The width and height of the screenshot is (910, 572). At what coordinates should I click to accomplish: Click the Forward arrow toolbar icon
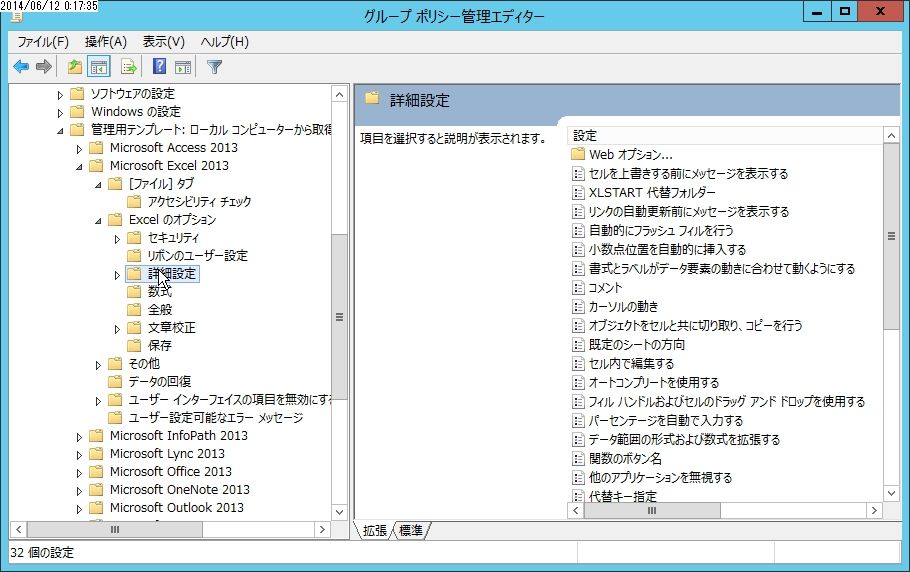tap(44, 67)
